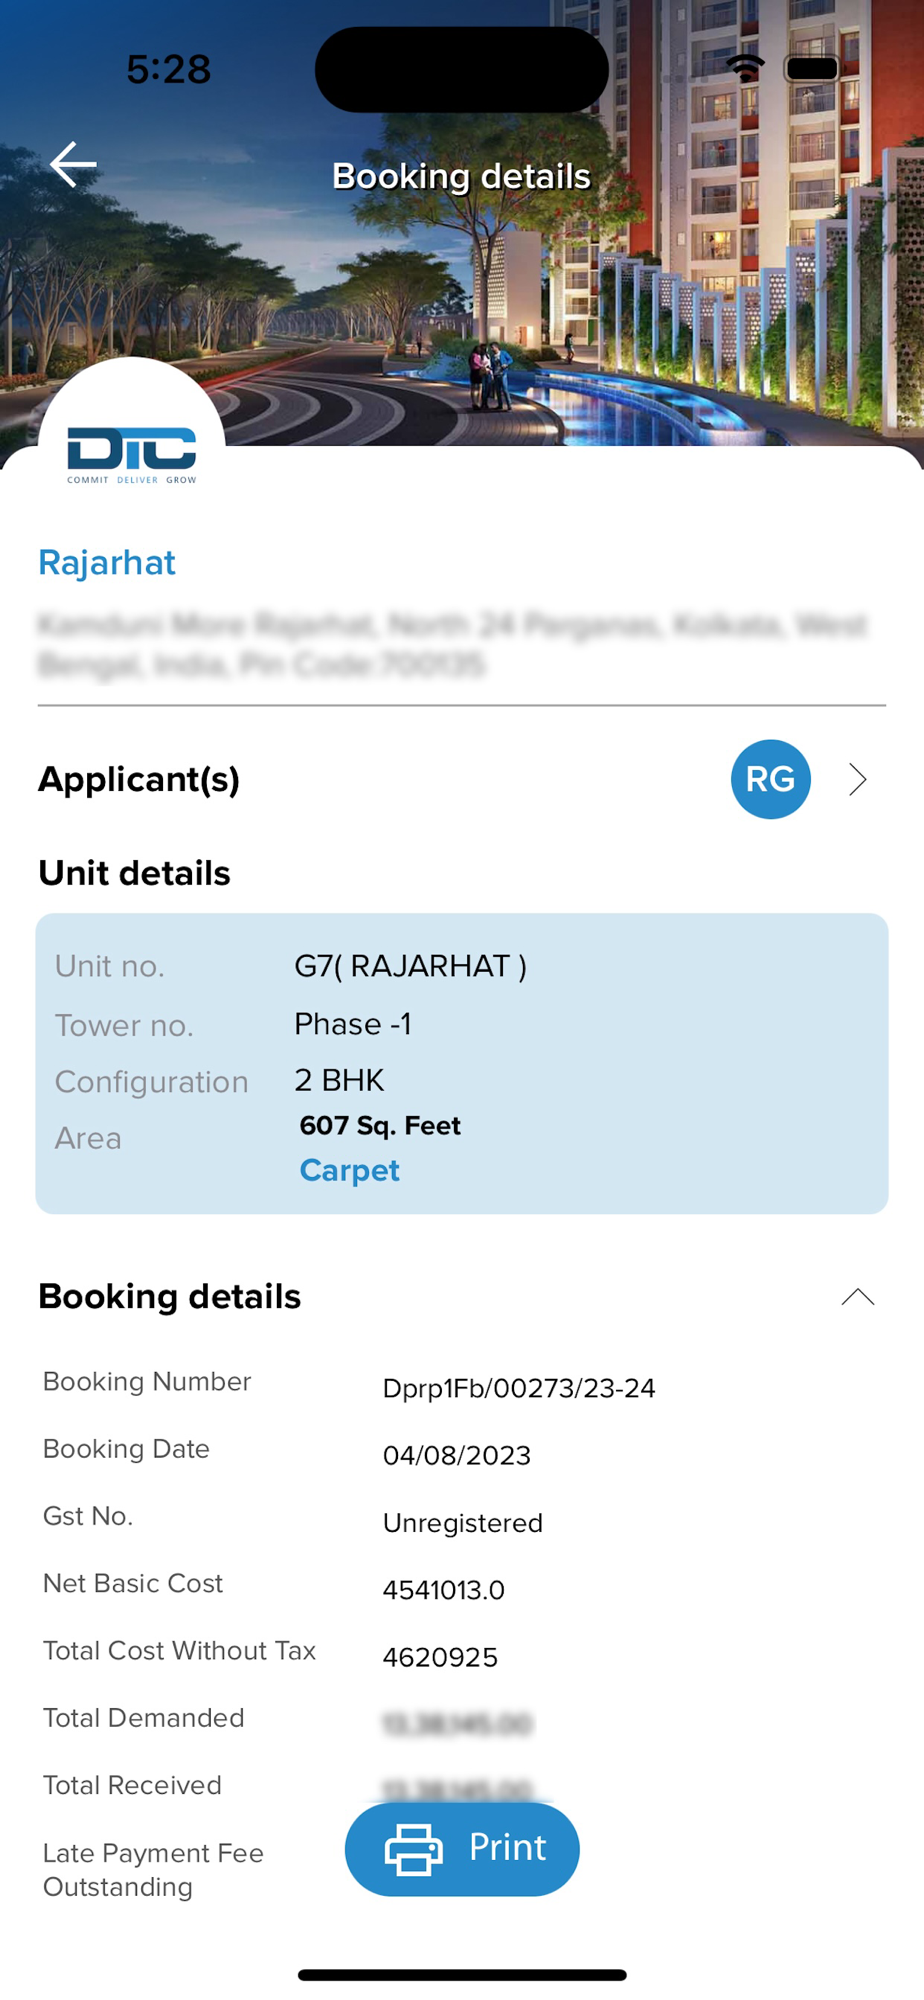Screen dimensions: 924x2000
Task: Tap the home indicator bar
Action: coord(462,1975)
